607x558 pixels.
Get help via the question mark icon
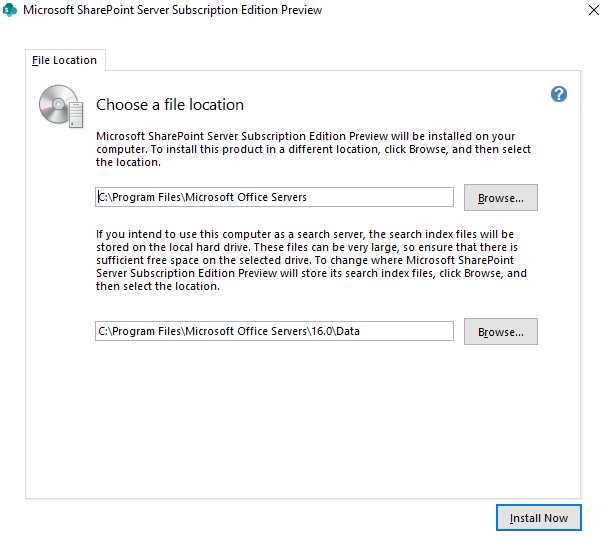559,94
